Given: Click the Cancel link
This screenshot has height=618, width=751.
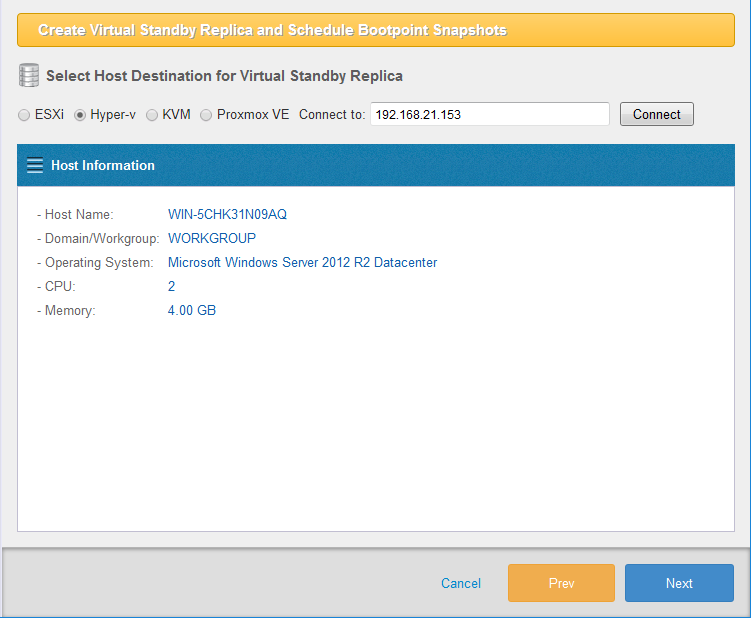Looking at the screenshot, I should click(x=461, y=583).
